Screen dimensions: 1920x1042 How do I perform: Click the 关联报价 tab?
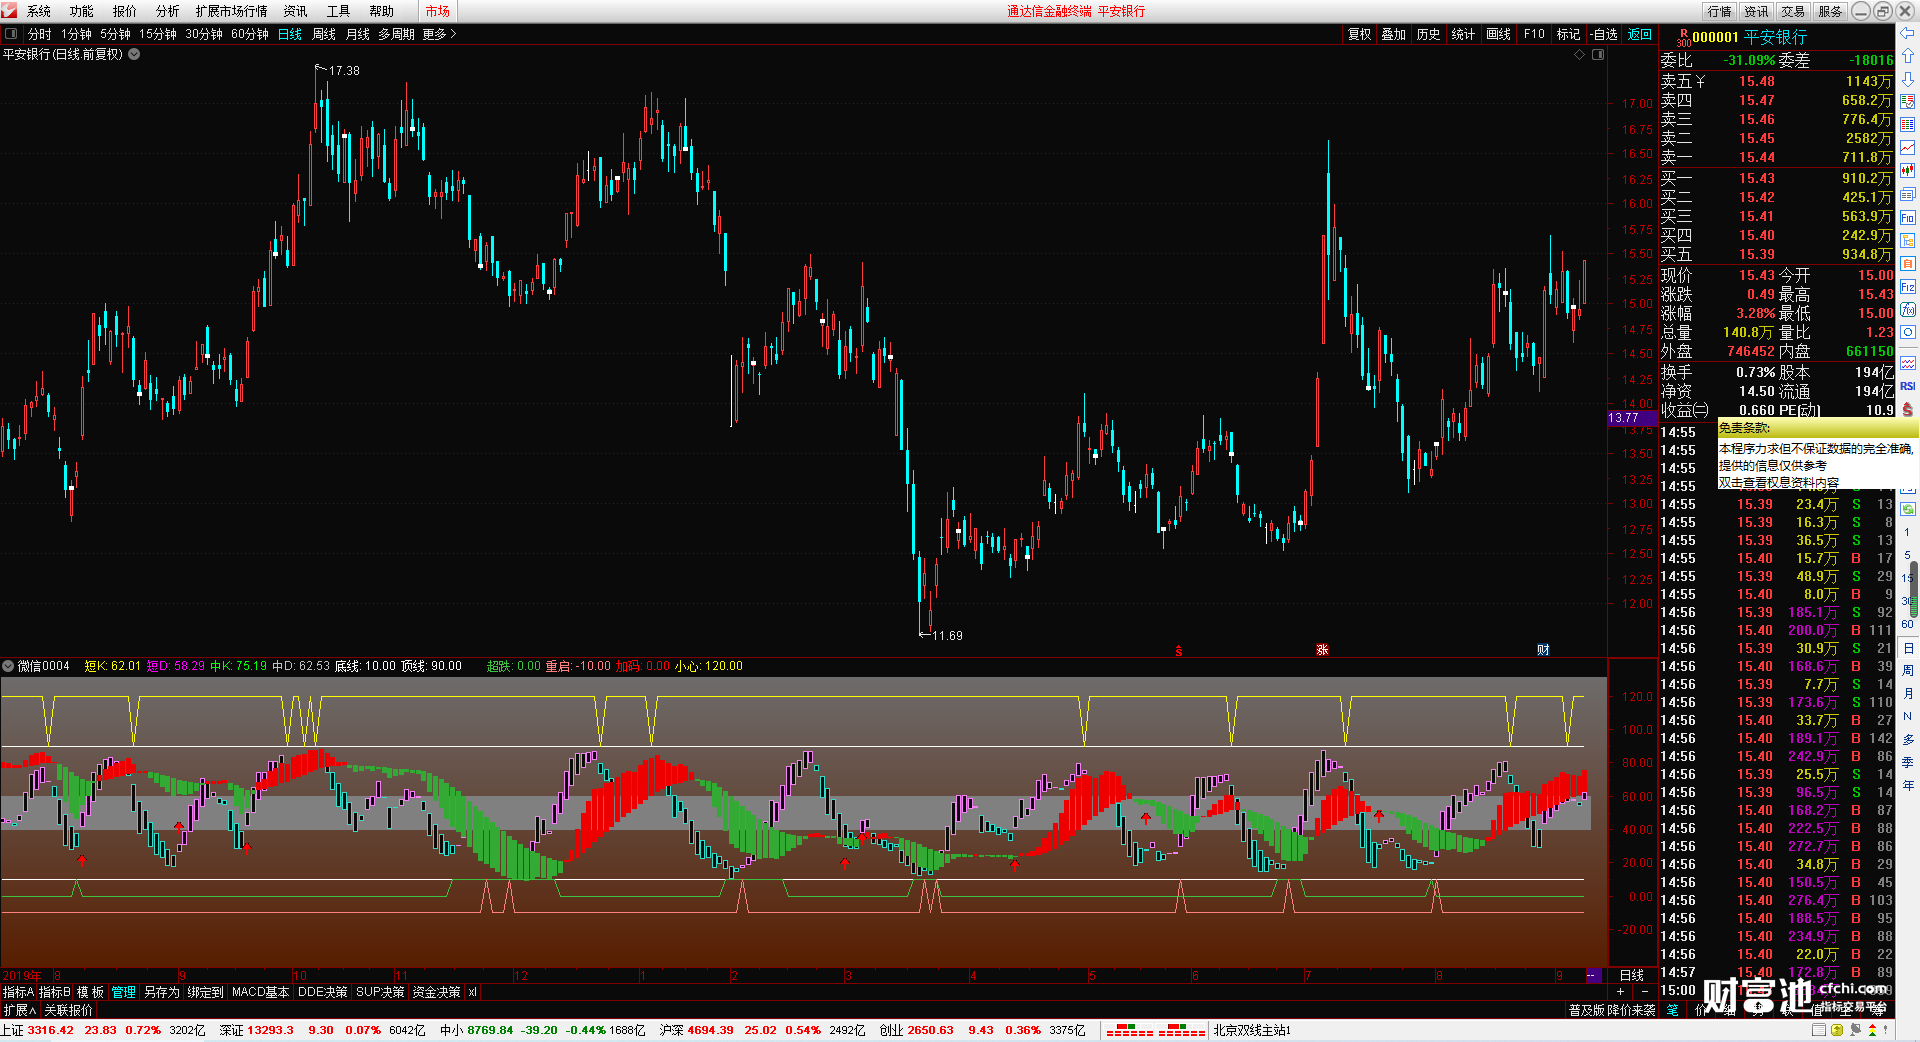coord(68,1010)
